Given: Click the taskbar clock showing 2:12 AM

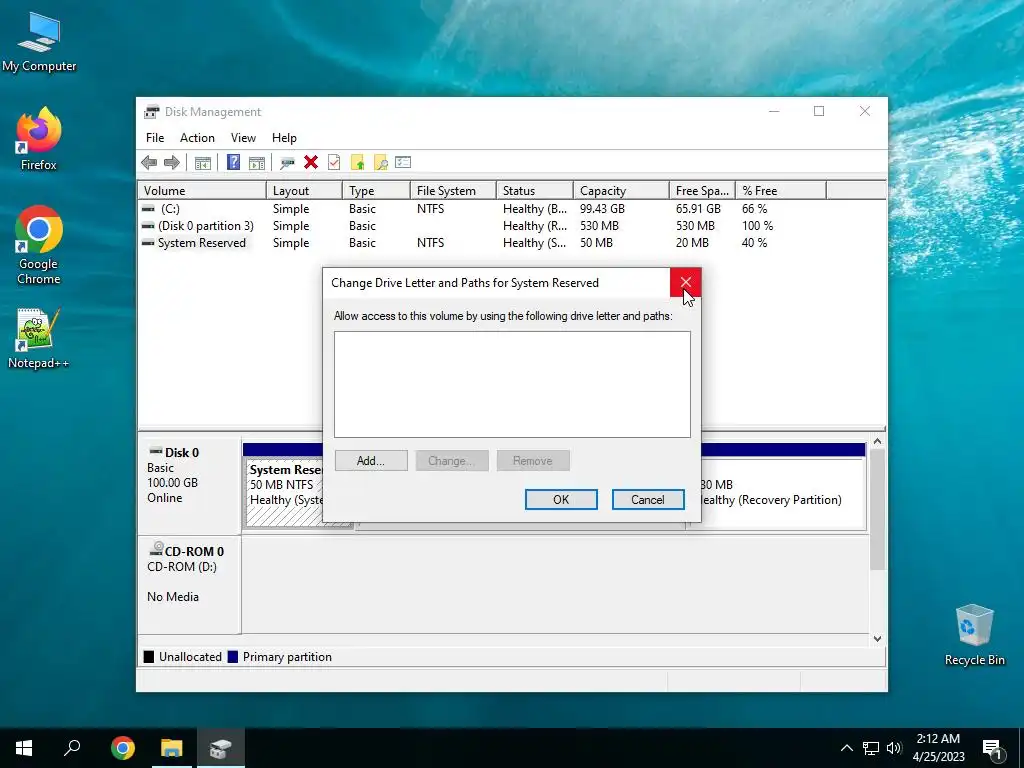Looking at the screenshot, I should (938, 748).
